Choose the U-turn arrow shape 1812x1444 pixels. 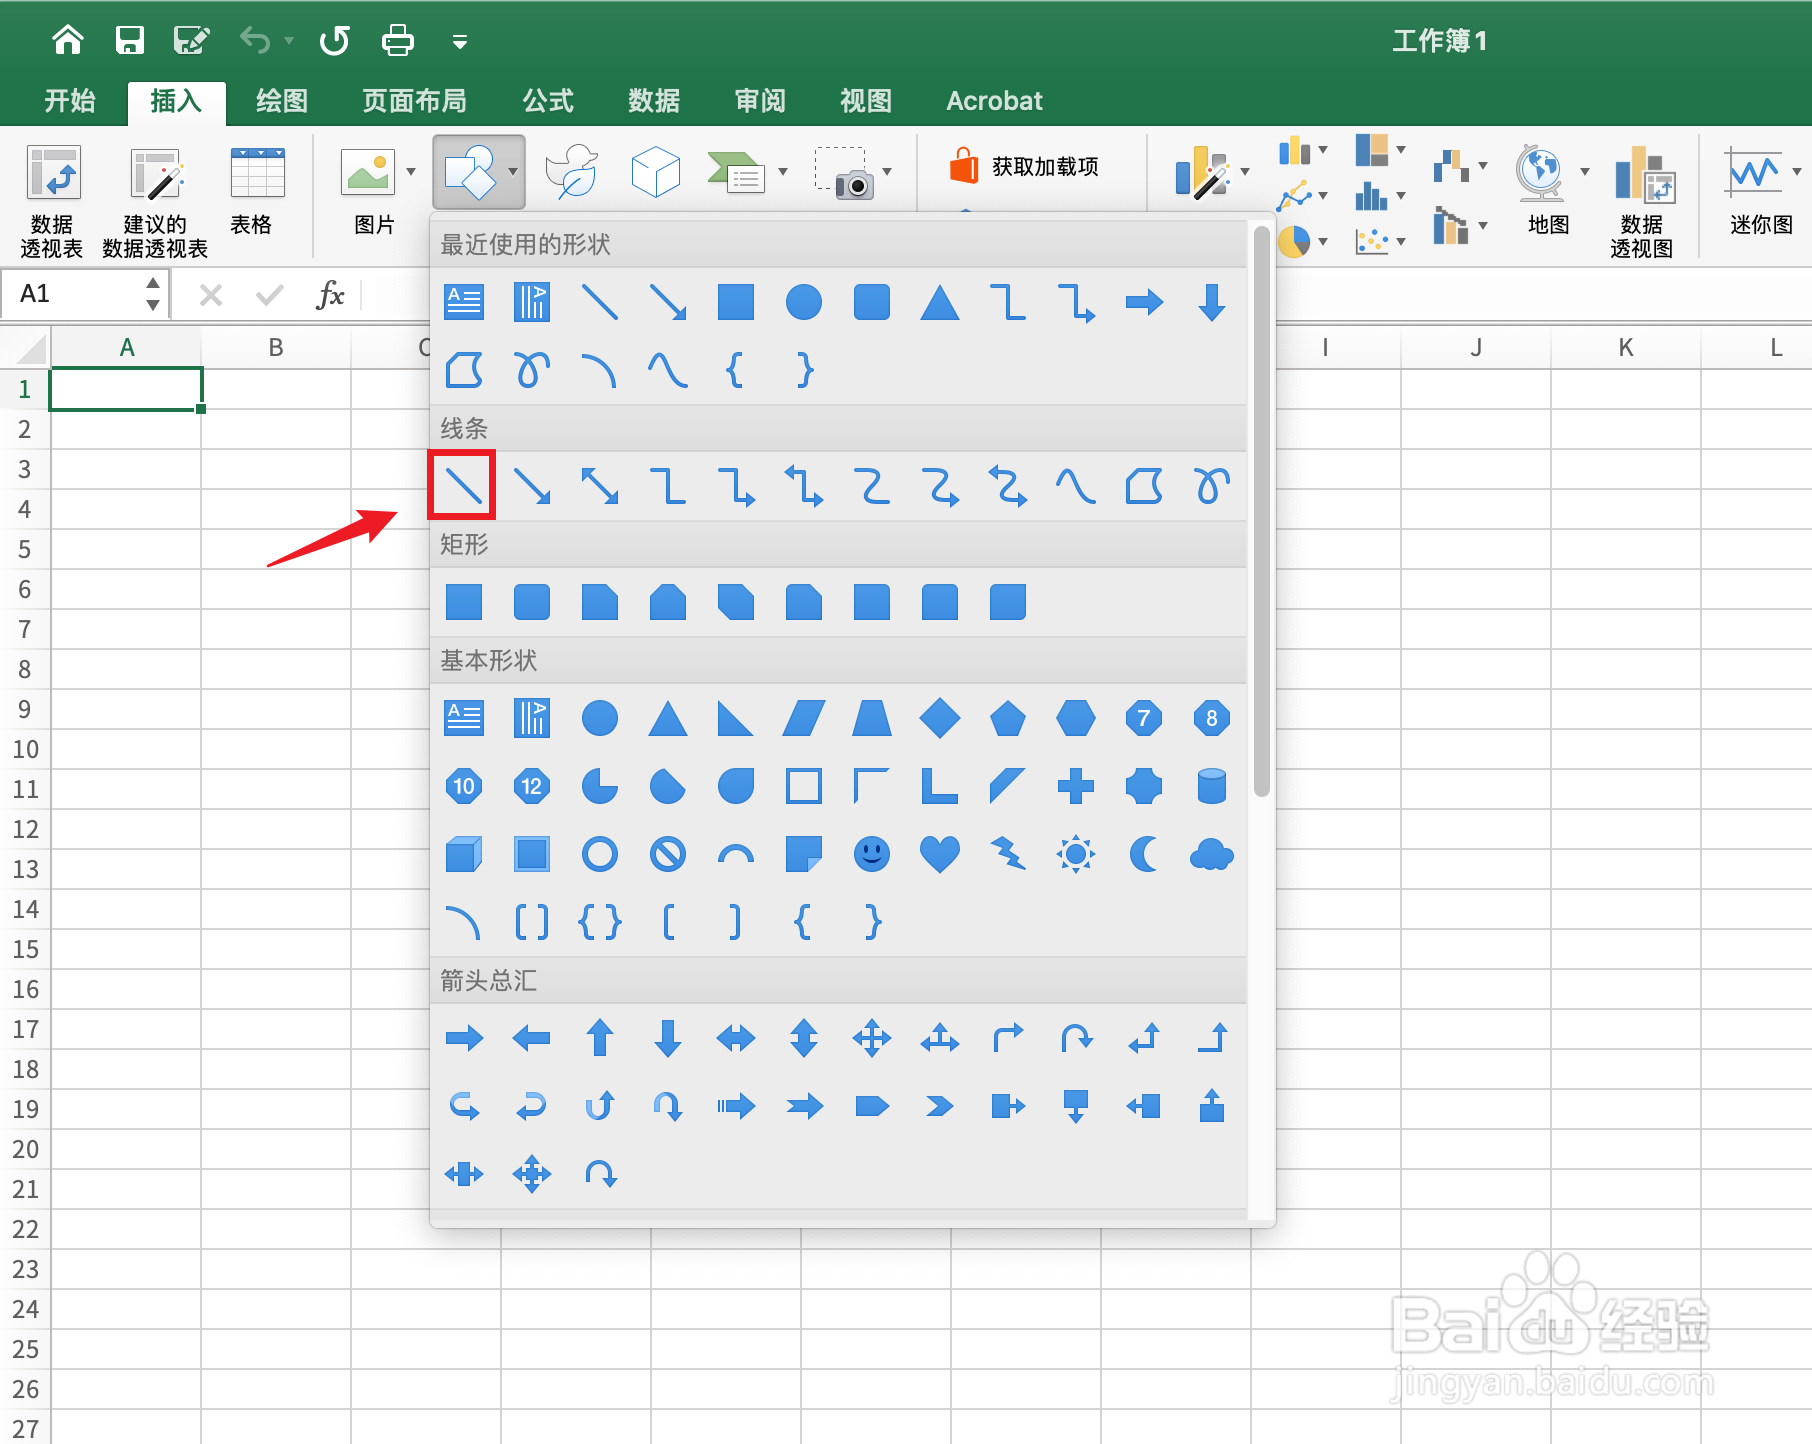click(x=1076, y=1038)
